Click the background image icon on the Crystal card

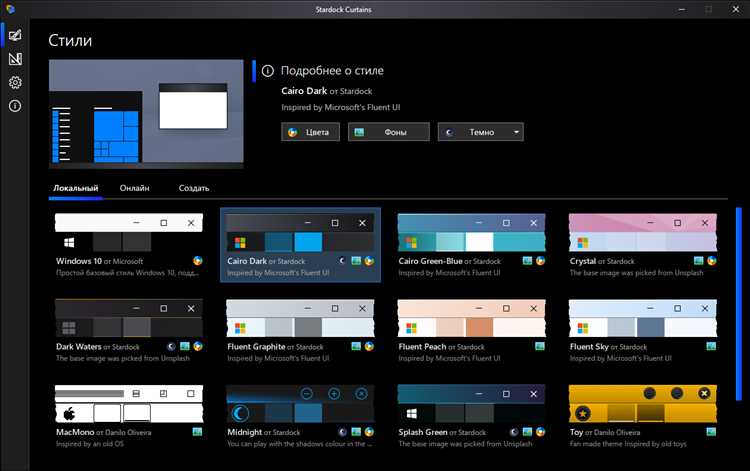coord(698,261)
